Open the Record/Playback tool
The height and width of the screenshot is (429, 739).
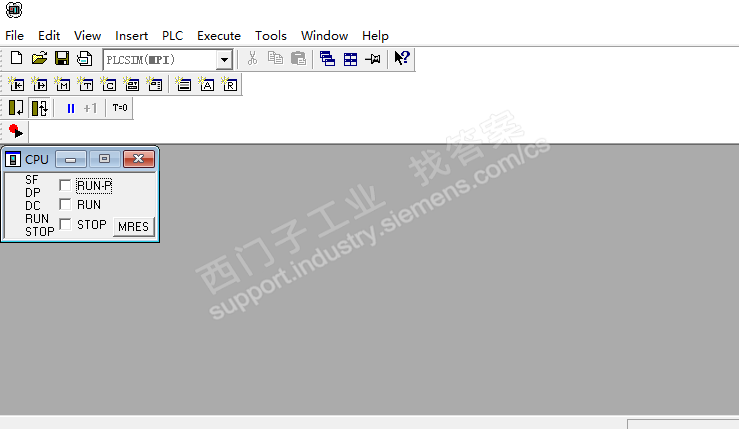click(16, 131)
